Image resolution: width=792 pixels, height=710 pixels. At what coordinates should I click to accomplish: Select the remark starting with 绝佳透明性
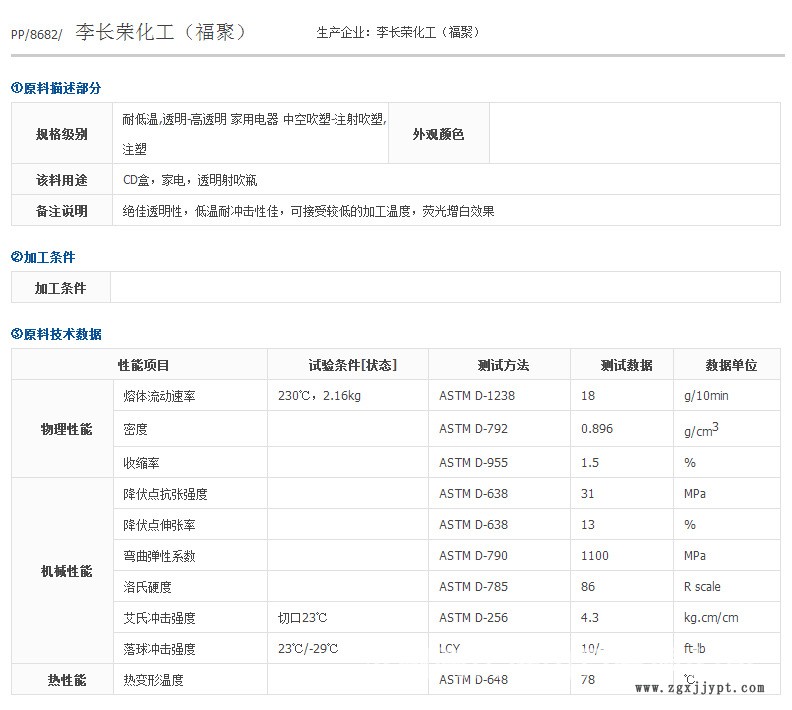[309, 211]
